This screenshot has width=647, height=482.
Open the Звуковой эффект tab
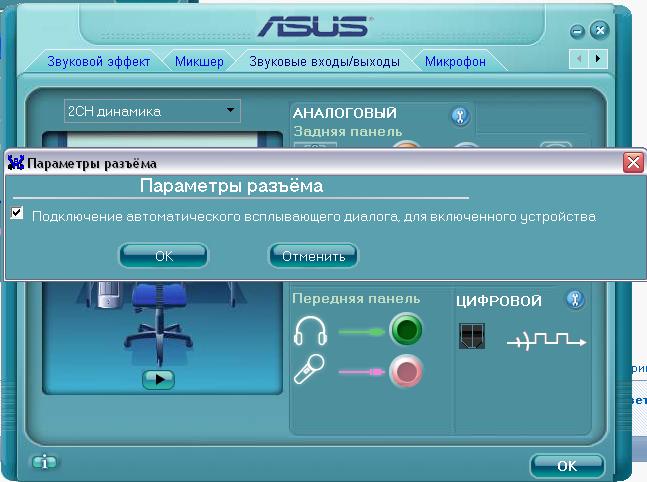[x=98, y=61]
